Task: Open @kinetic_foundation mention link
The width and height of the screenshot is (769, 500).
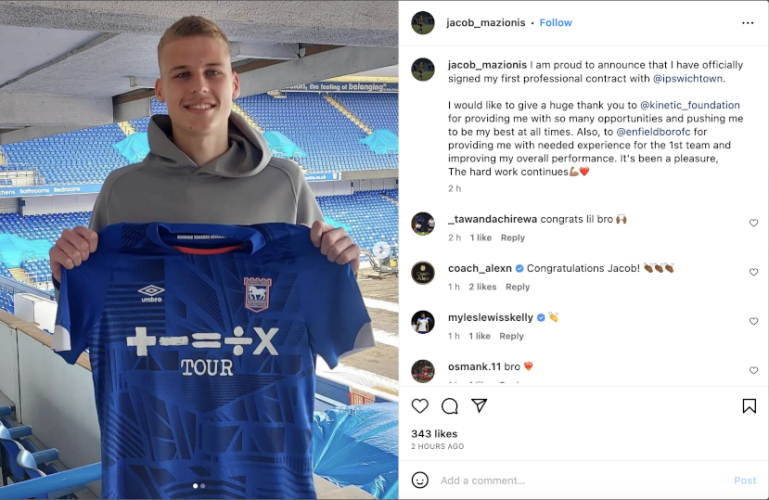Action: (x=690, y=105)
